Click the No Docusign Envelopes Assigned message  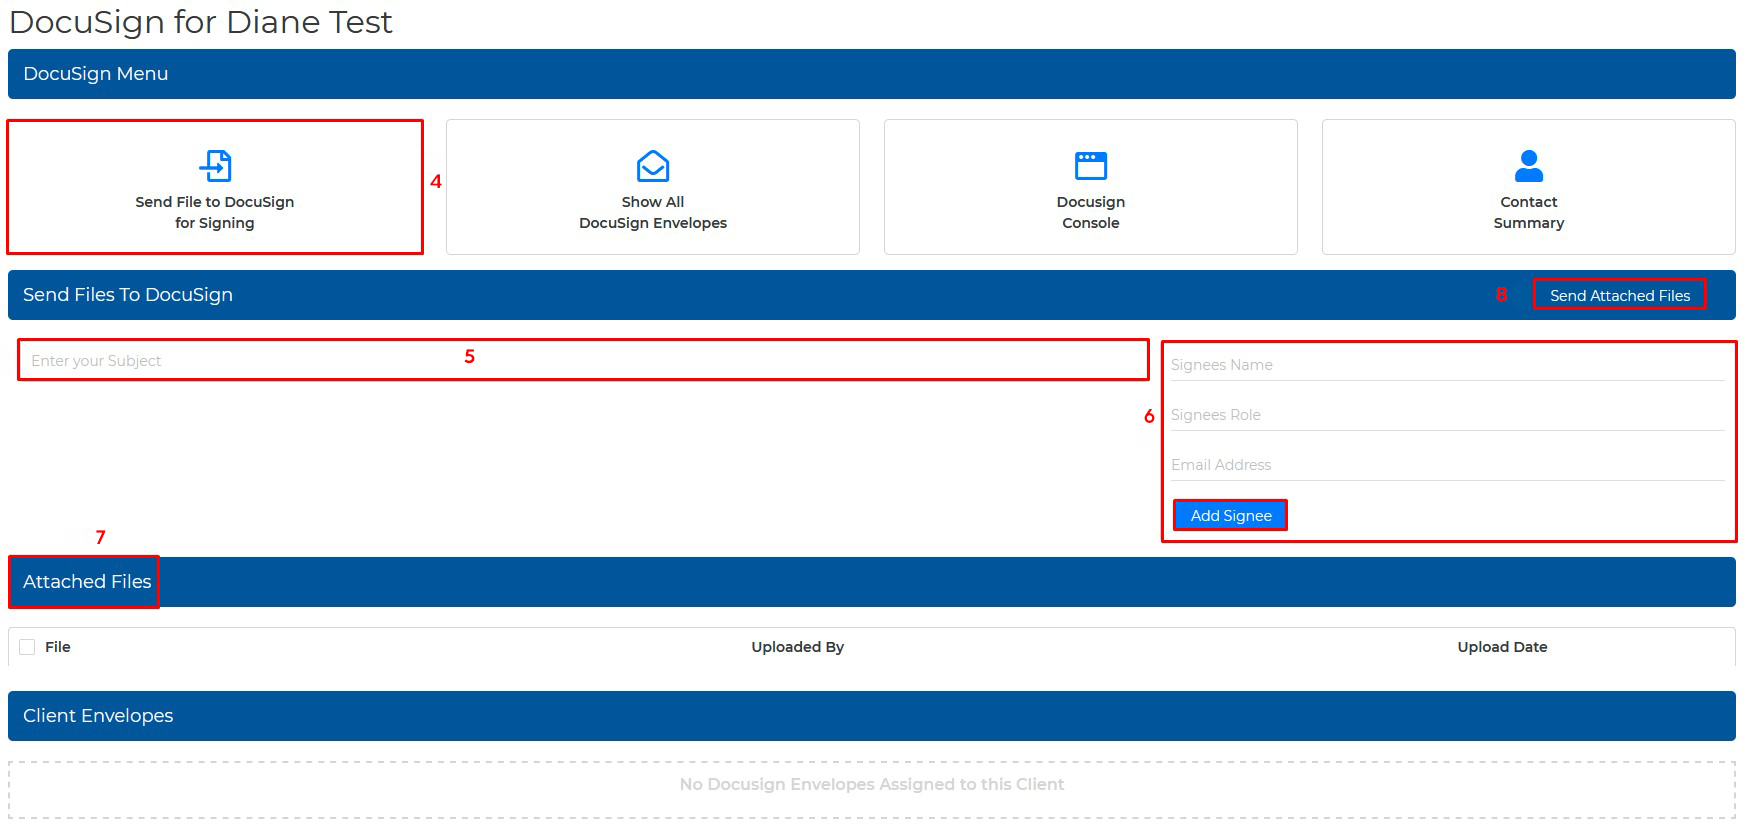[x=872, y=784]
